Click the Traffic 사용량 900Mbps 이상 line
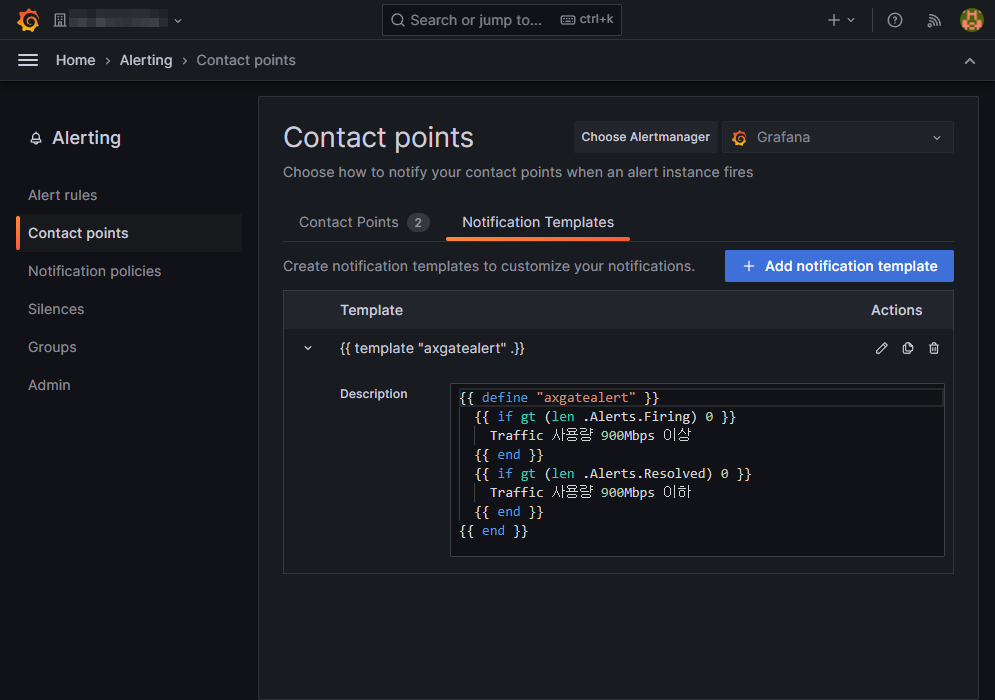995x700 pixels. click(590, 435)
